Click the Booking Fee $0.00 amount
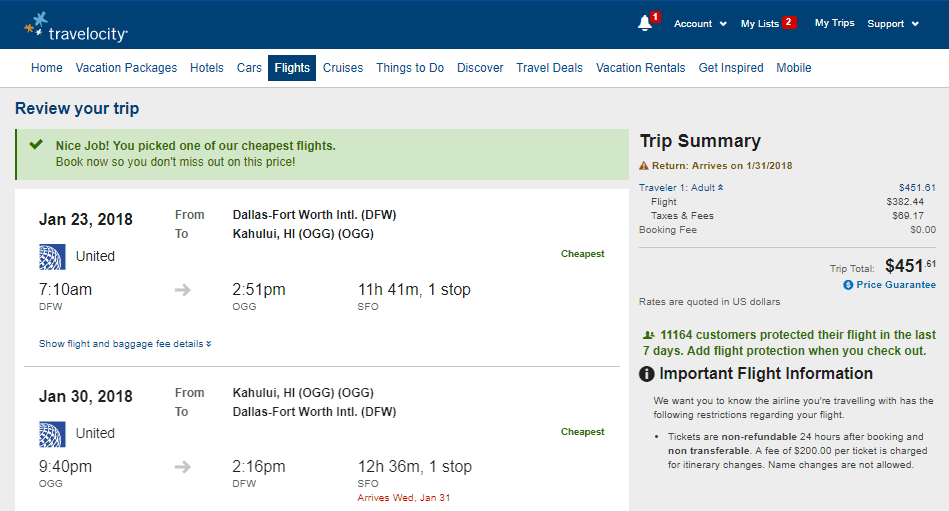The image size is (949, 511). pos(923,229)
